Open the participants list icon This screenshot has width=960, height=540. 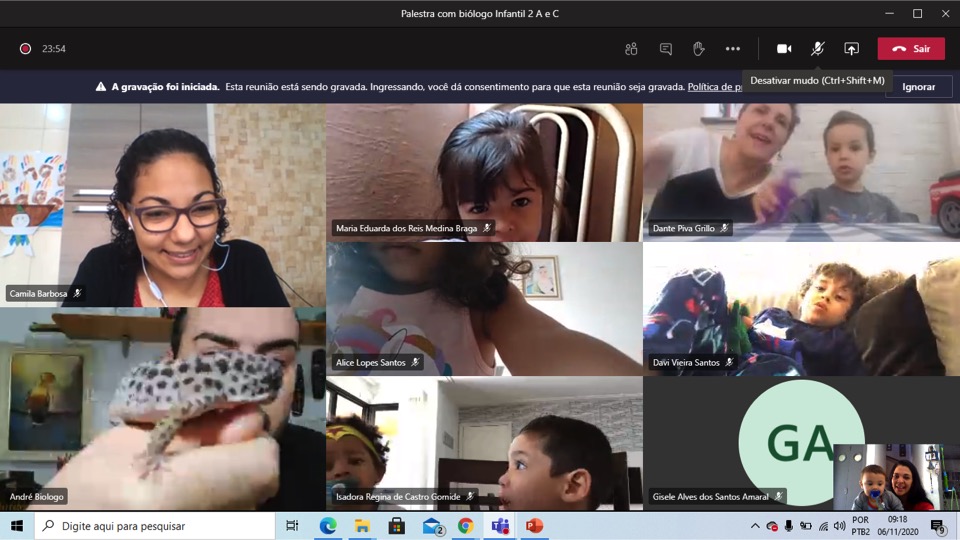coord(631,49)
